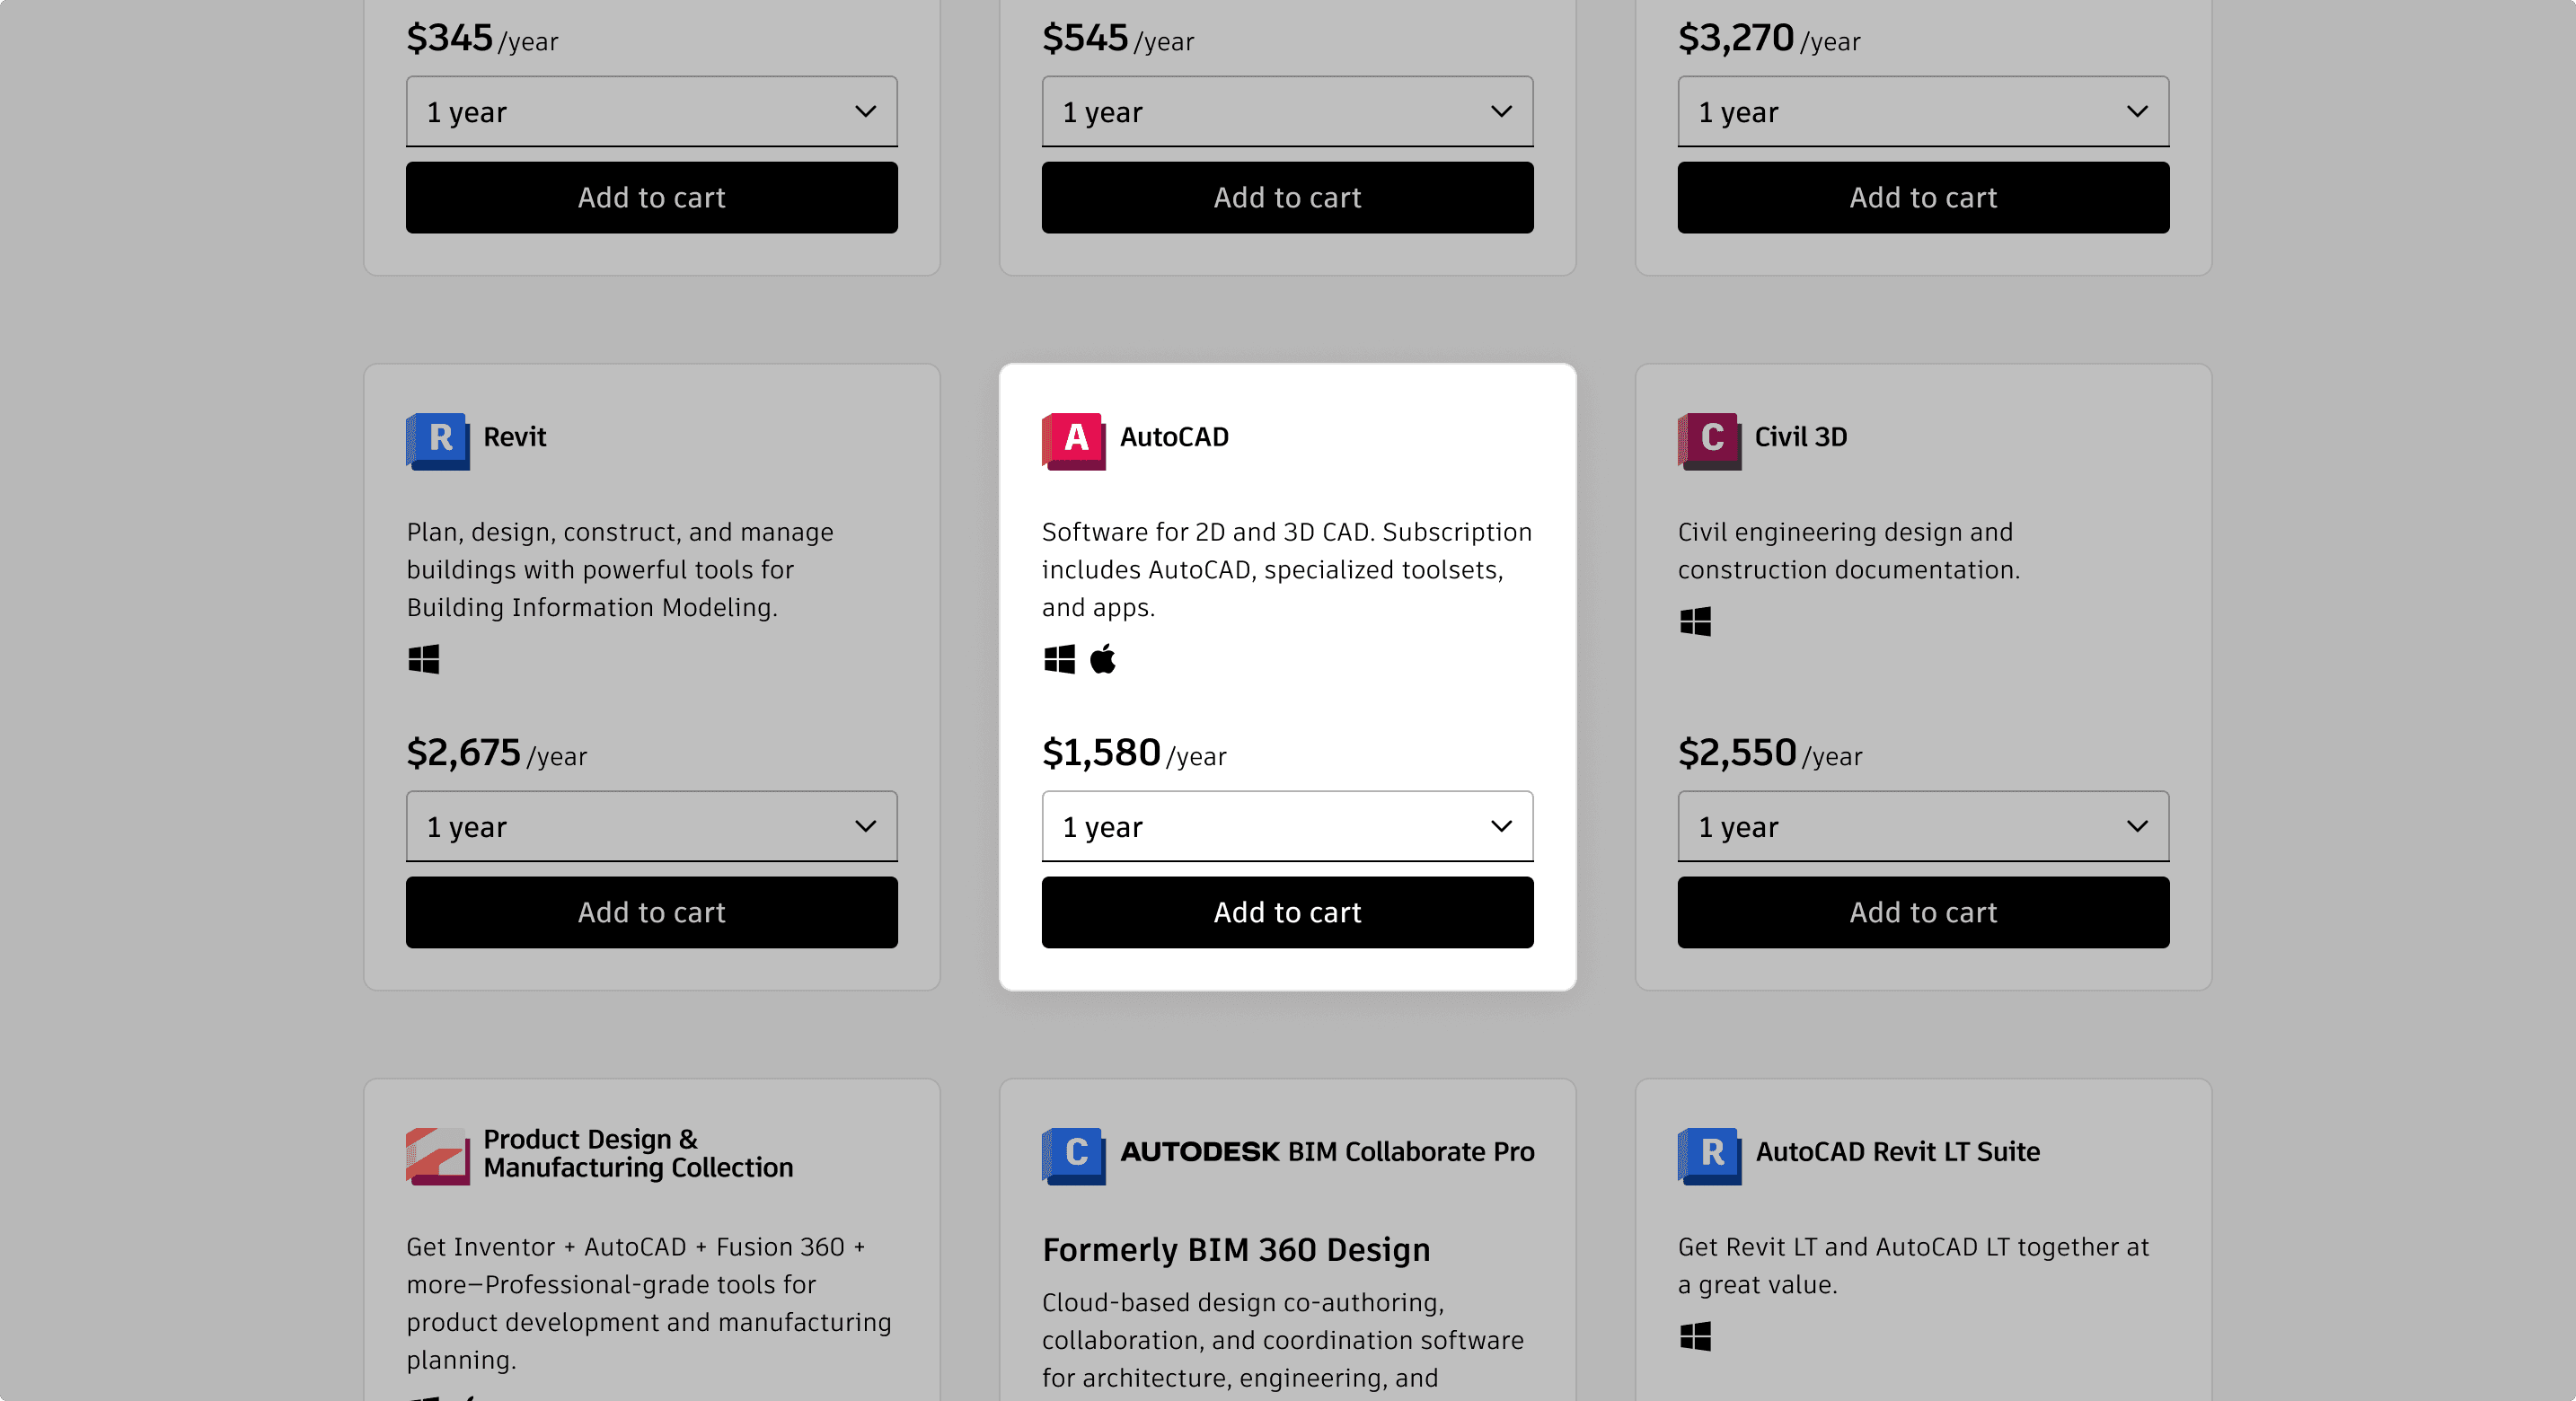
Task: Add Civil 3D to cart
Action: click(1923, 912)
